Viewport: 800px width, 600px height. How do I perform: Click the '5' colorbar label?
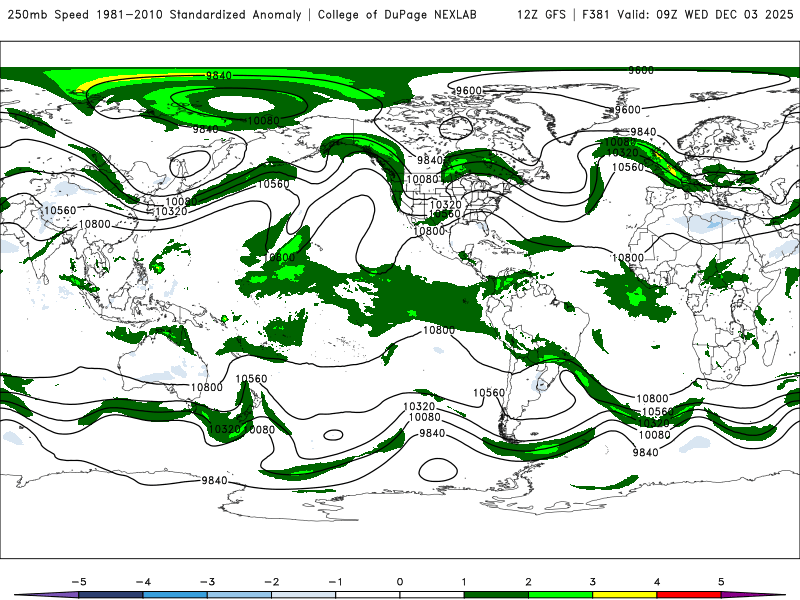pos(721,582)
